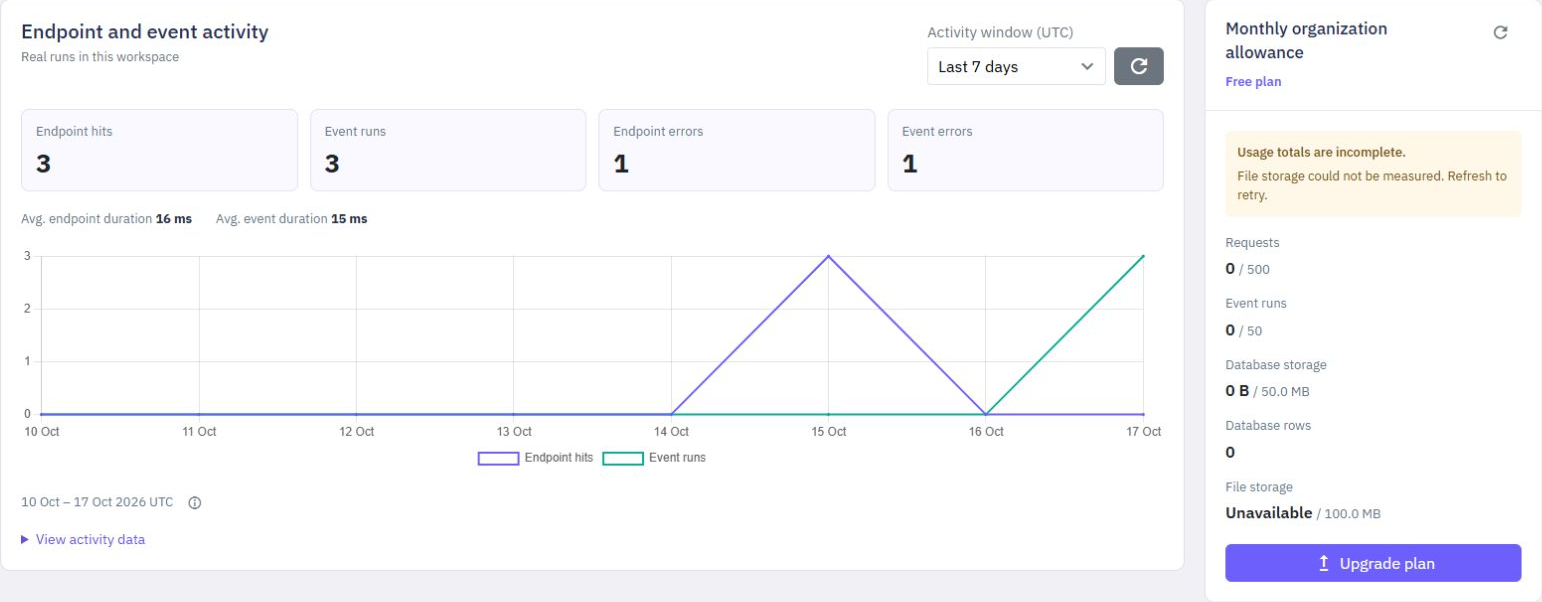This screenshot has width=1542, height=602.
Task: Select the Event errors stat card
Action: click(1026, 150)
